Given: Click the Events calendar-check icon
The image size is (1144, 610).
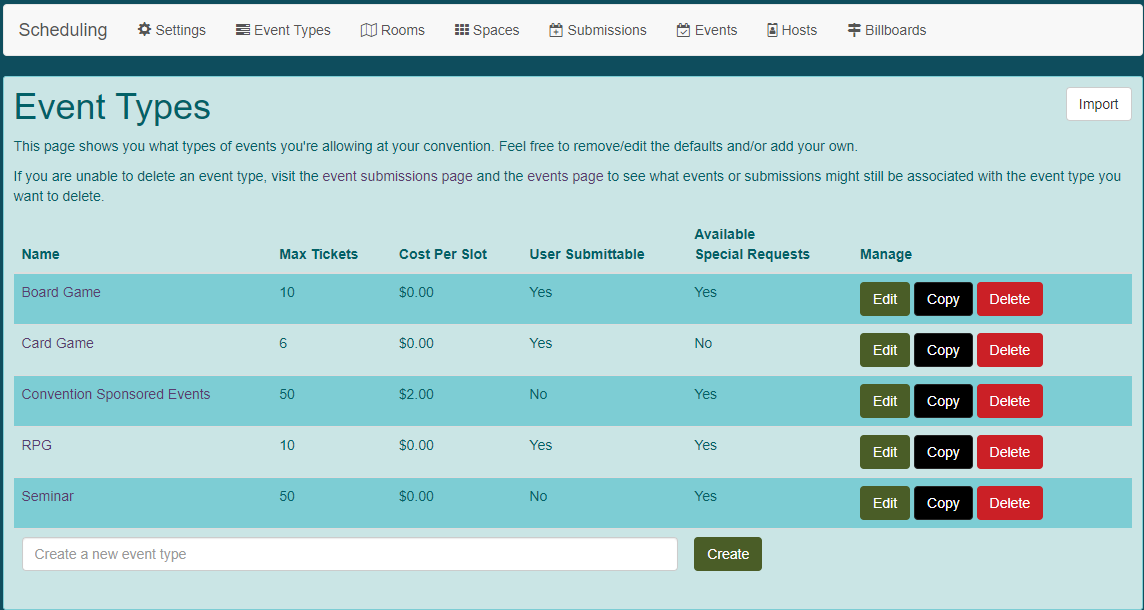Looking at the screenshot, I should click(684, 30).
